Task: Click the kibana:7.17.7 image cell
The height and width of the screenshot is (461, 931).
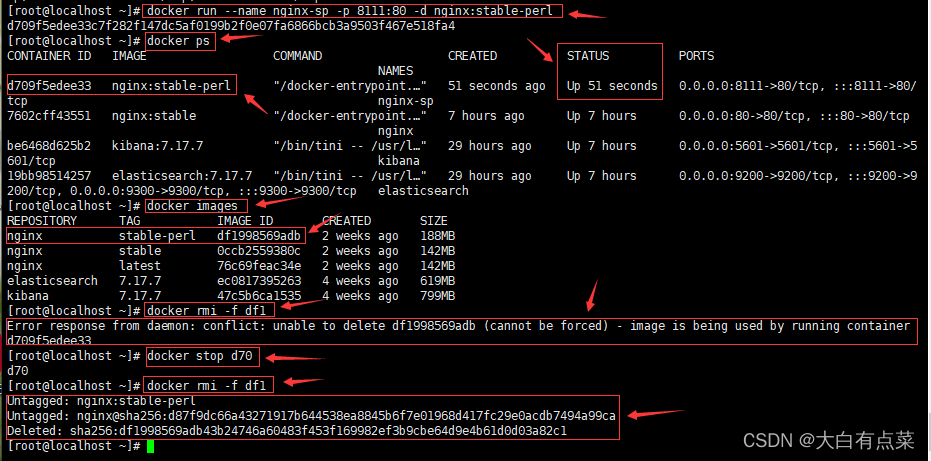Action: (157, 146)
